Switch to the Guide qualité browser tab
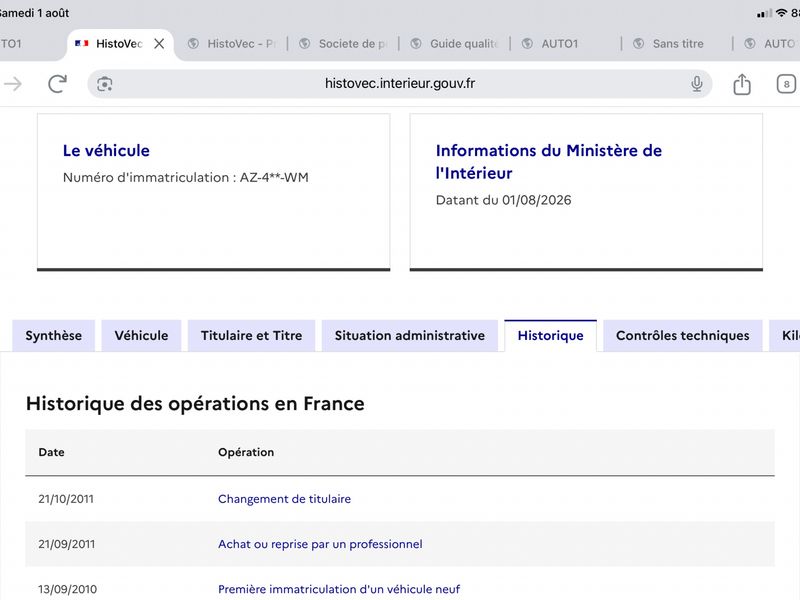This screenshot has height=600, width=800. click(x=454, y=44)
